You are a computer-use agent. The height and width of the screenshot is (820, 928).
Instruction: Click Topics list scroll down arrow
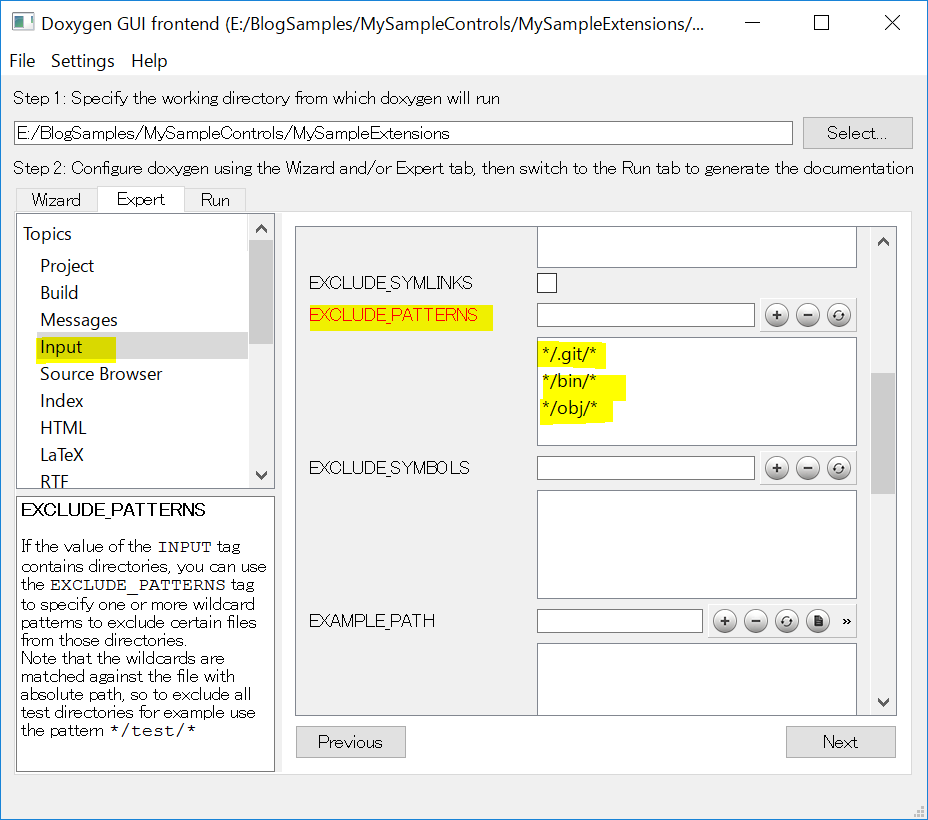click(x=261, y=475)
